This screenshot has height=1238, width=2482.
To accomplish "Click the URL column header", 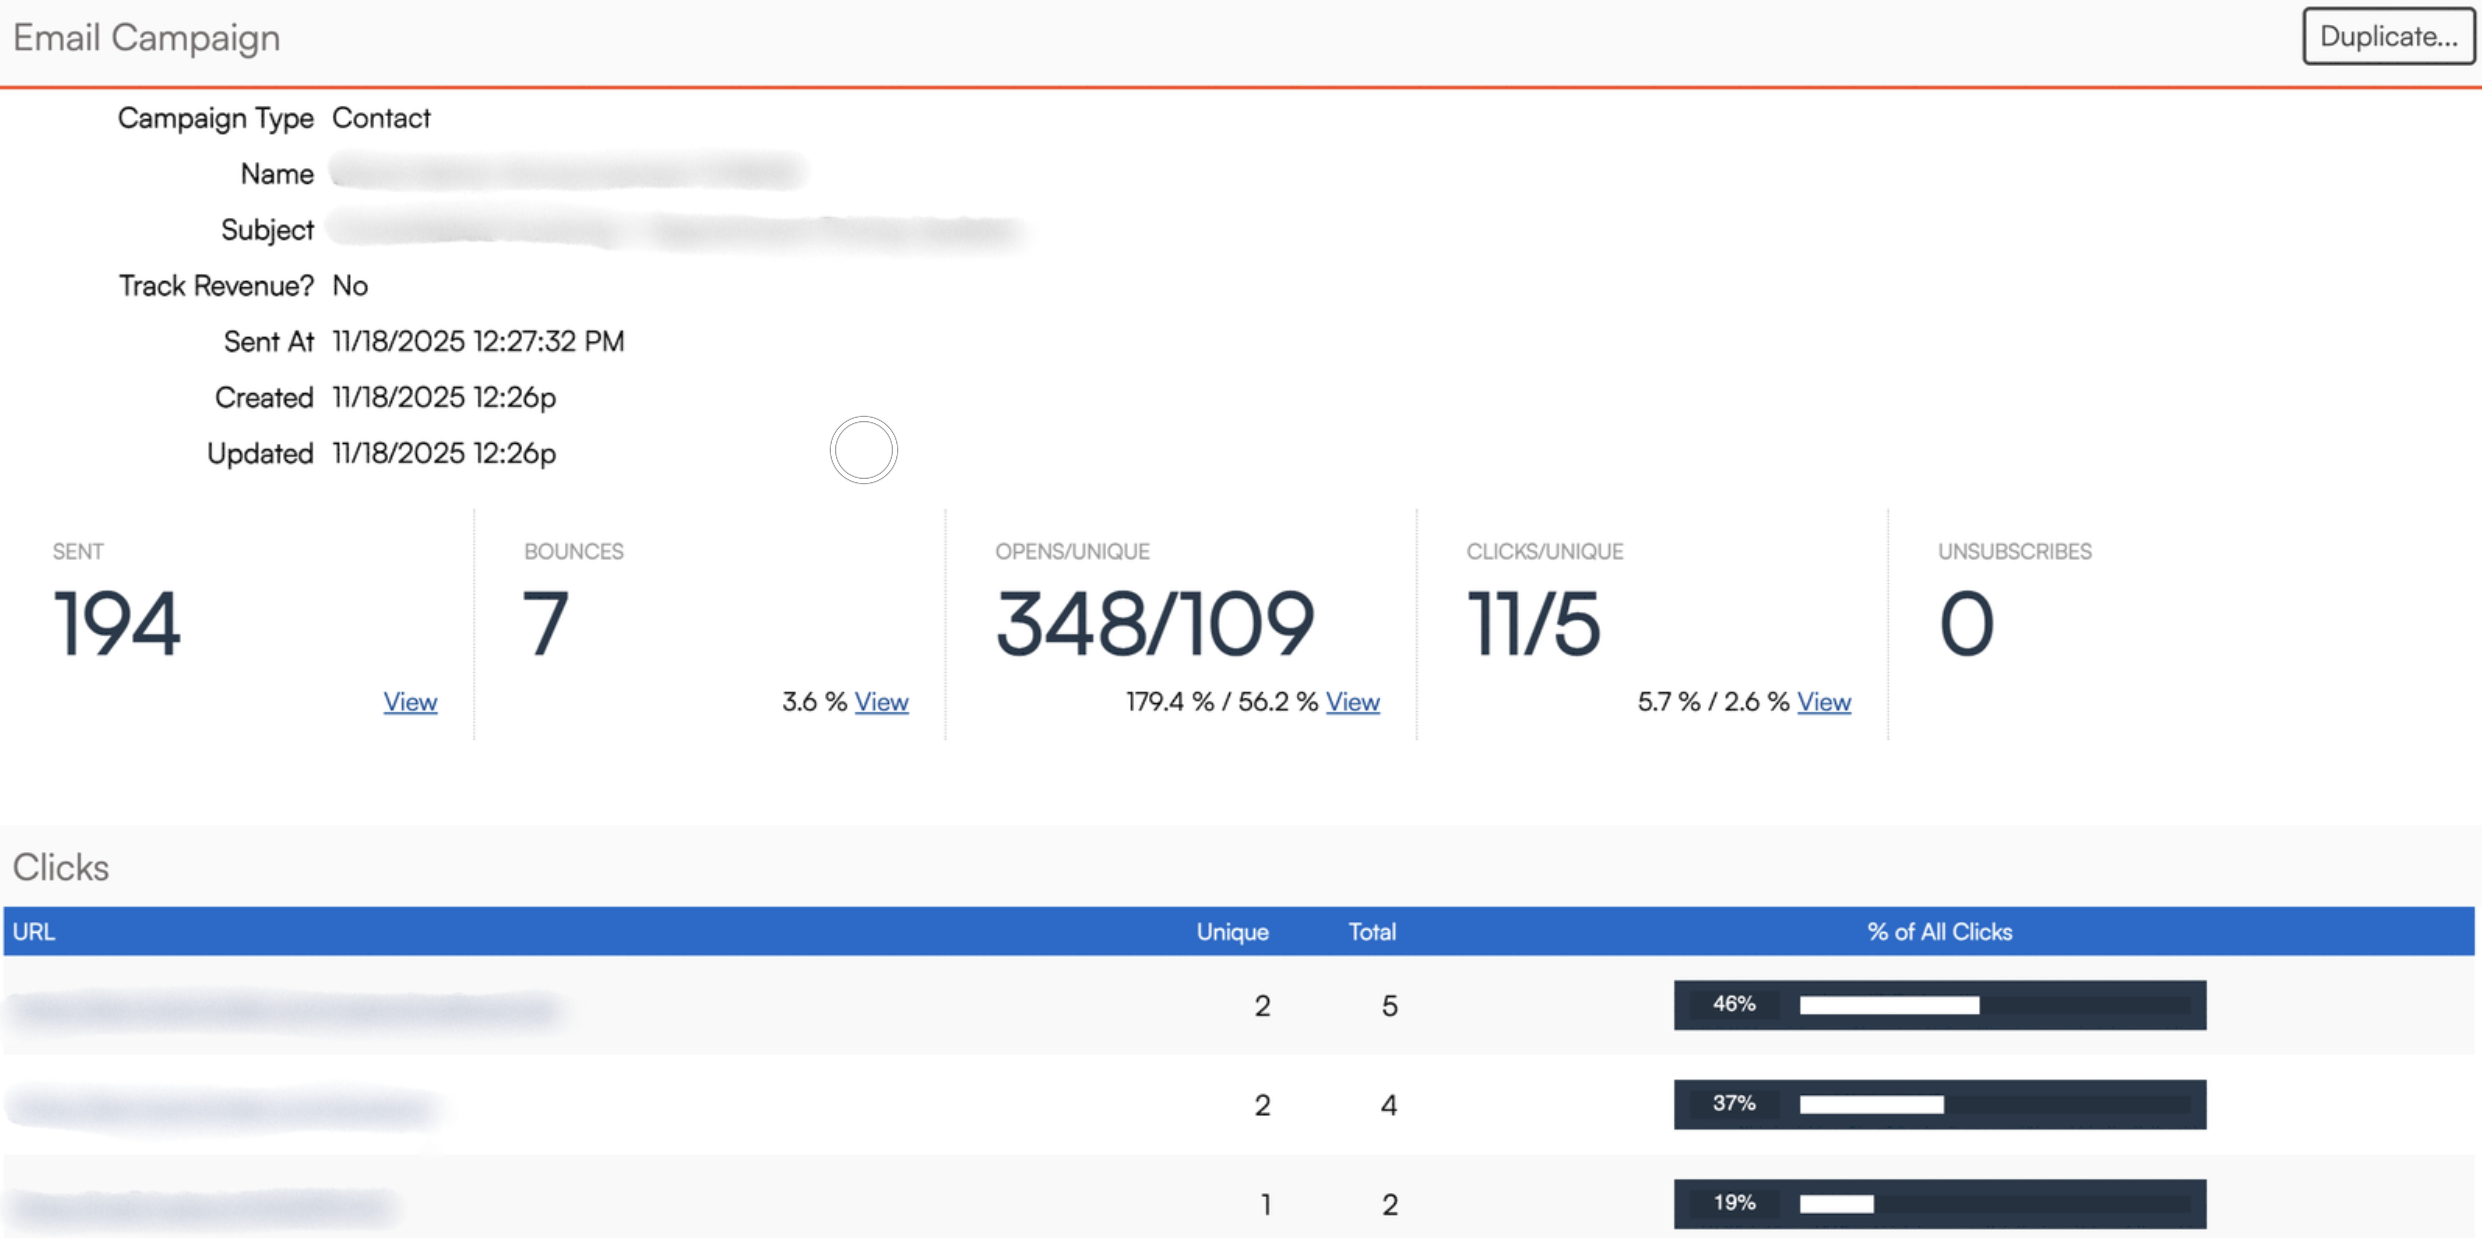I will (x=34, y=932).
